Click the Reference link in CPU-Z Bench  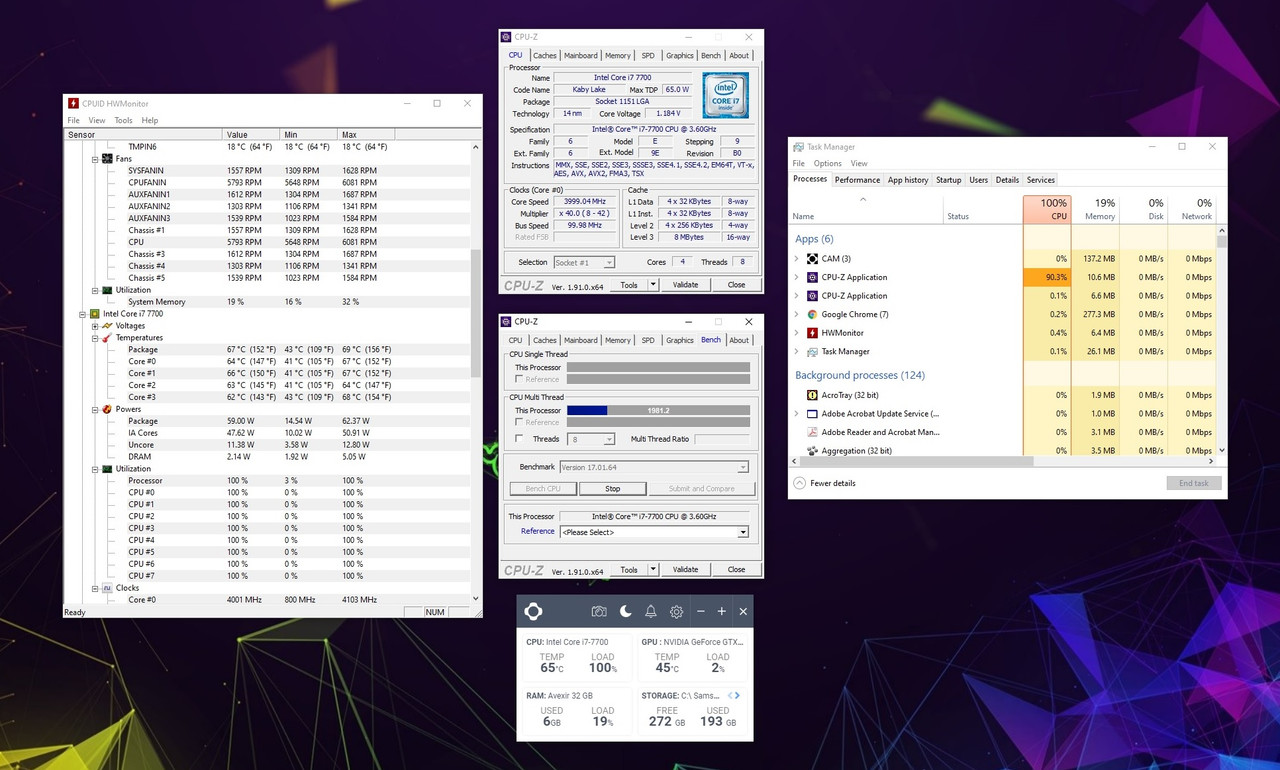point(537,531)
